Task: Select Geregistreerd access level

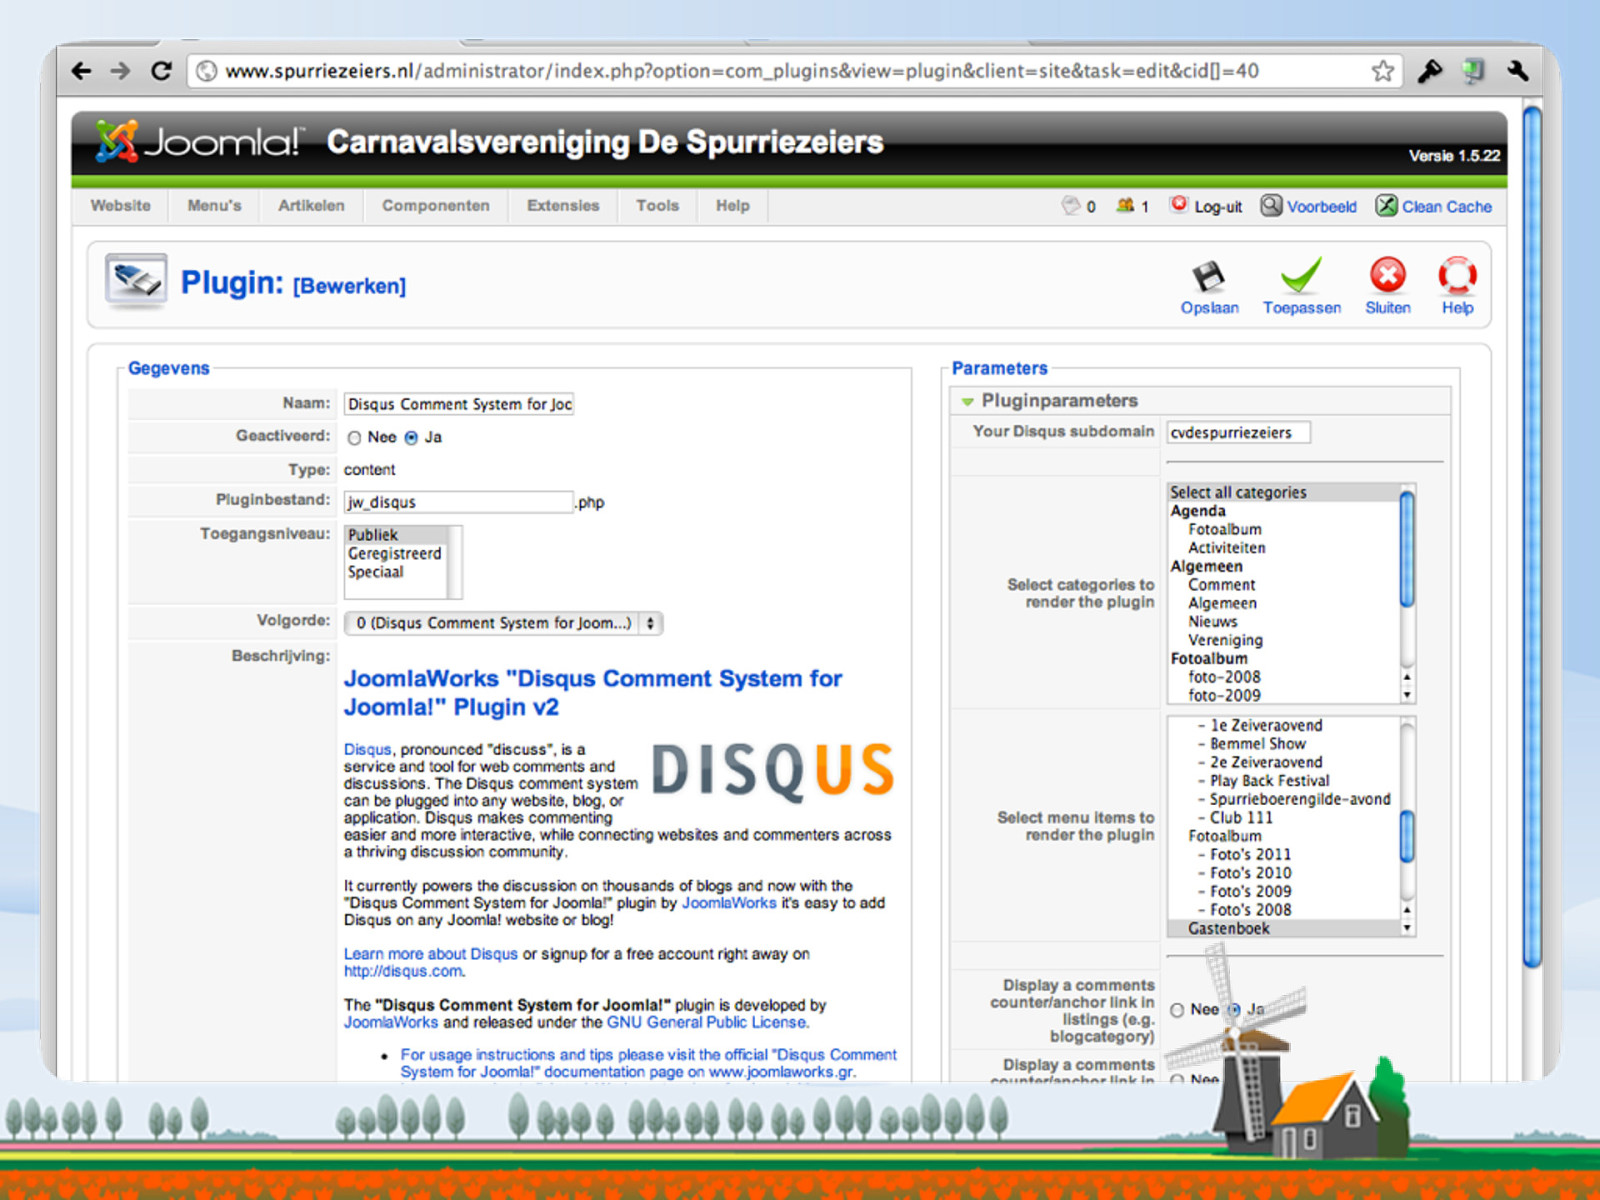Action: (x=395, y=553)
